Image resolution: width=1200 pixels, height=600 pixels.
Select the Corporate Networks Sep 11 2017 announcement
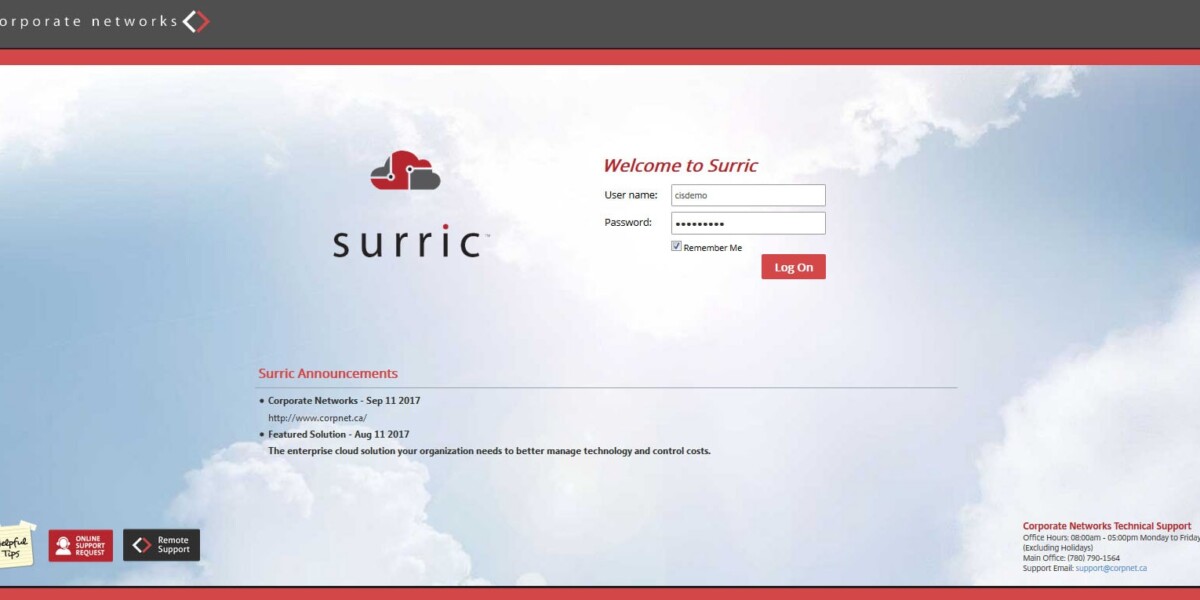tap(344, 401)
